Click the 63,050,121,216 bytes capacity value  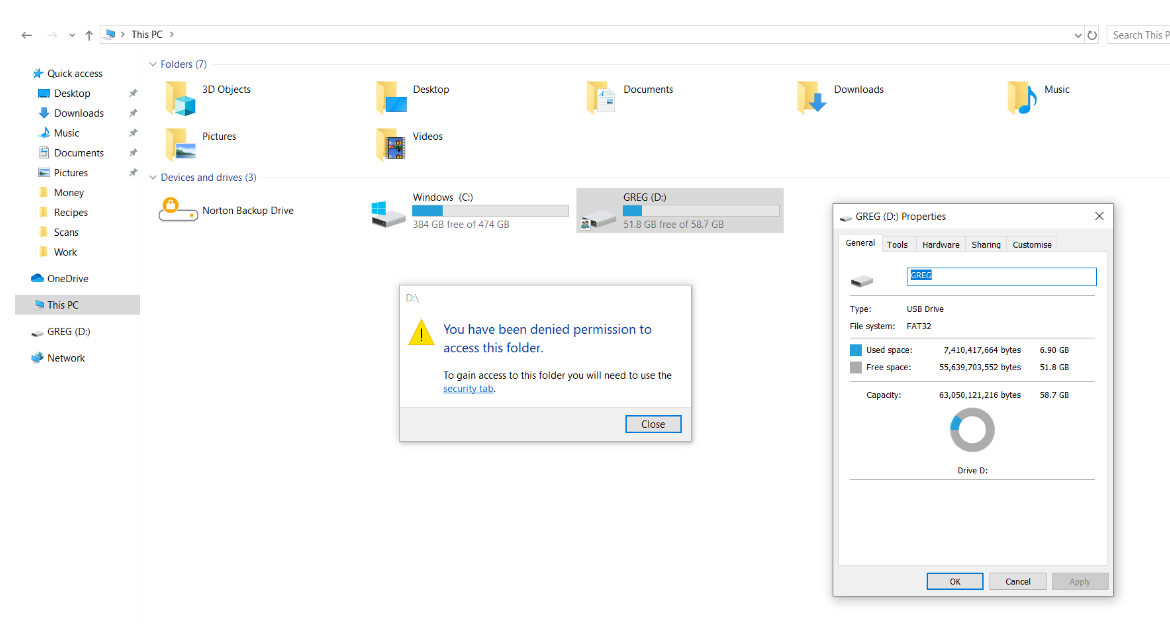tap(980, 396)
